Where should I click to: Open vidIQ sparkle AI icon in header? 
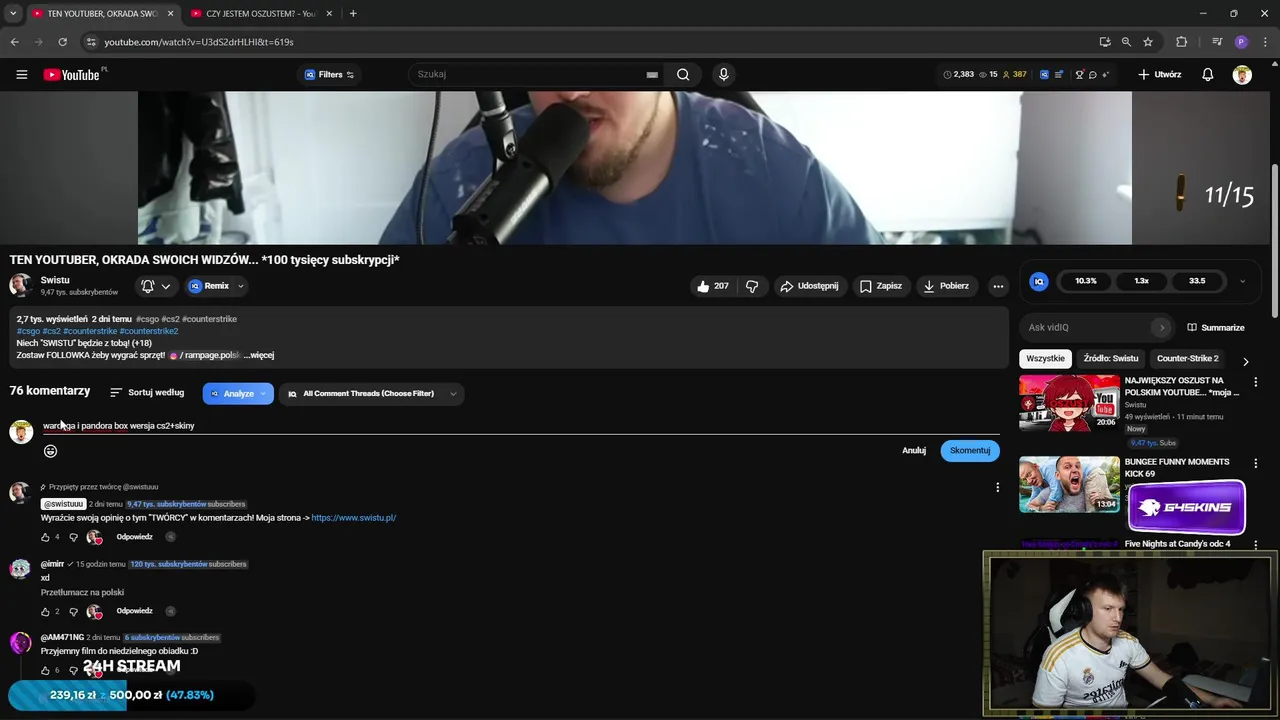[1105, 74]
